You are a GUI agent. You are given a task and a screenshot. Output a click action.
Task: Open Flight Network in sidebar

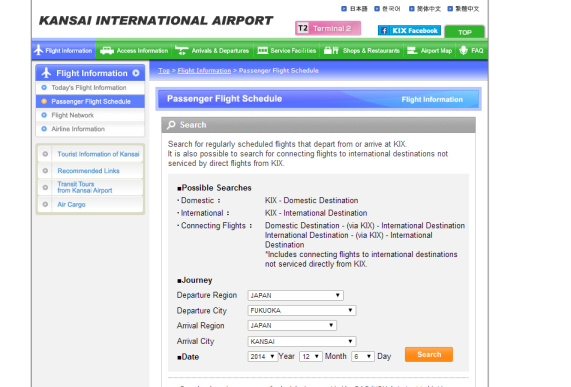tap(90, 115)
